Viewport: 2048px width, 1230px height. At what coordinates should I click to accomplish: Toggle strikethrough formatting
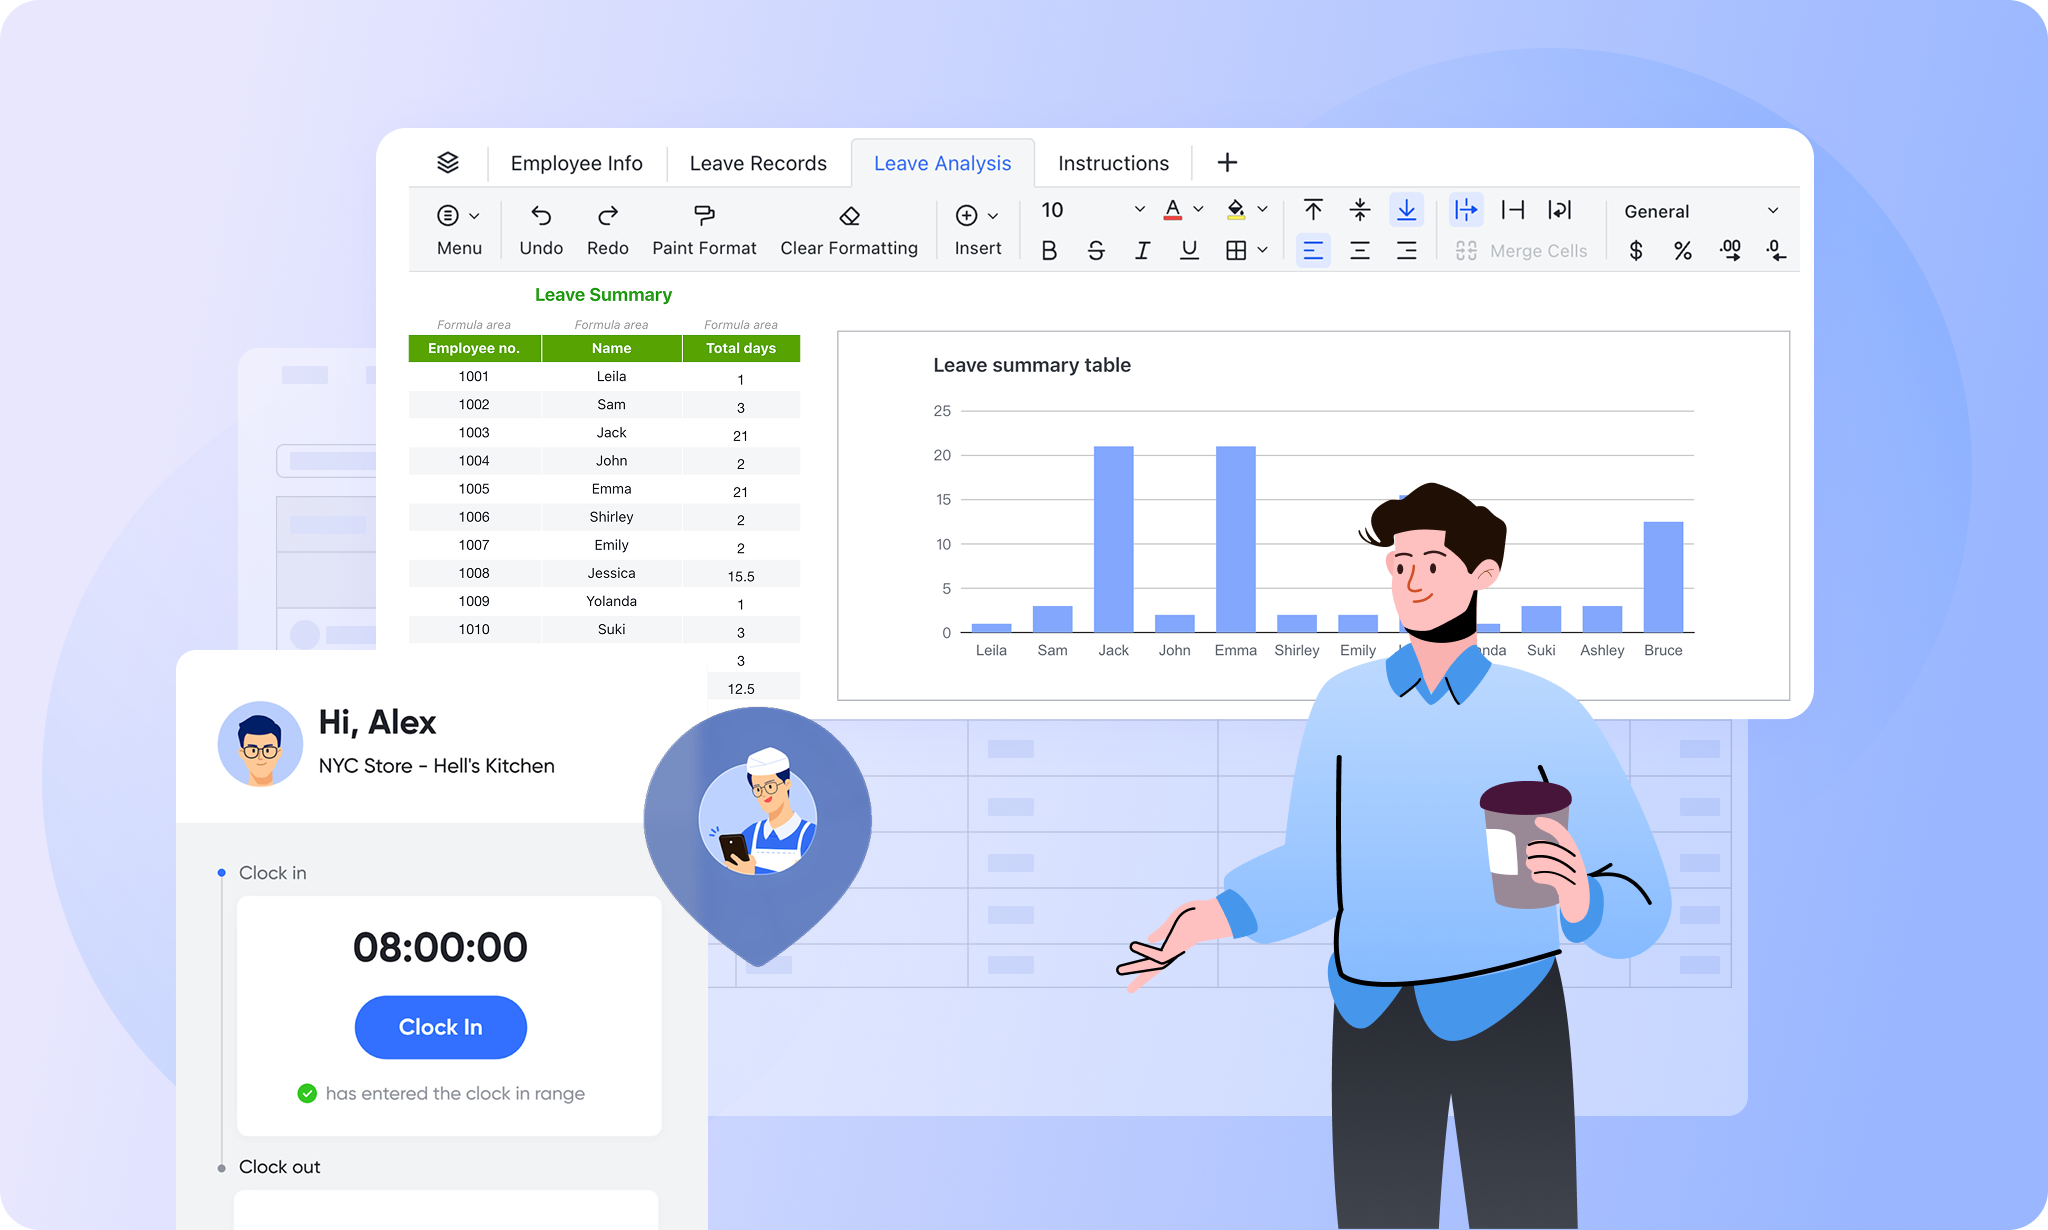[1096, 250]
